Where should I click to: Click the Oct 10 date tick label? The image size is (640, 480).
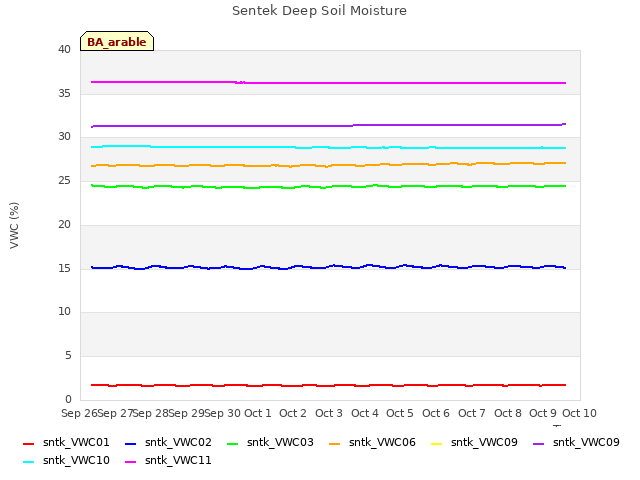(579, 413)
